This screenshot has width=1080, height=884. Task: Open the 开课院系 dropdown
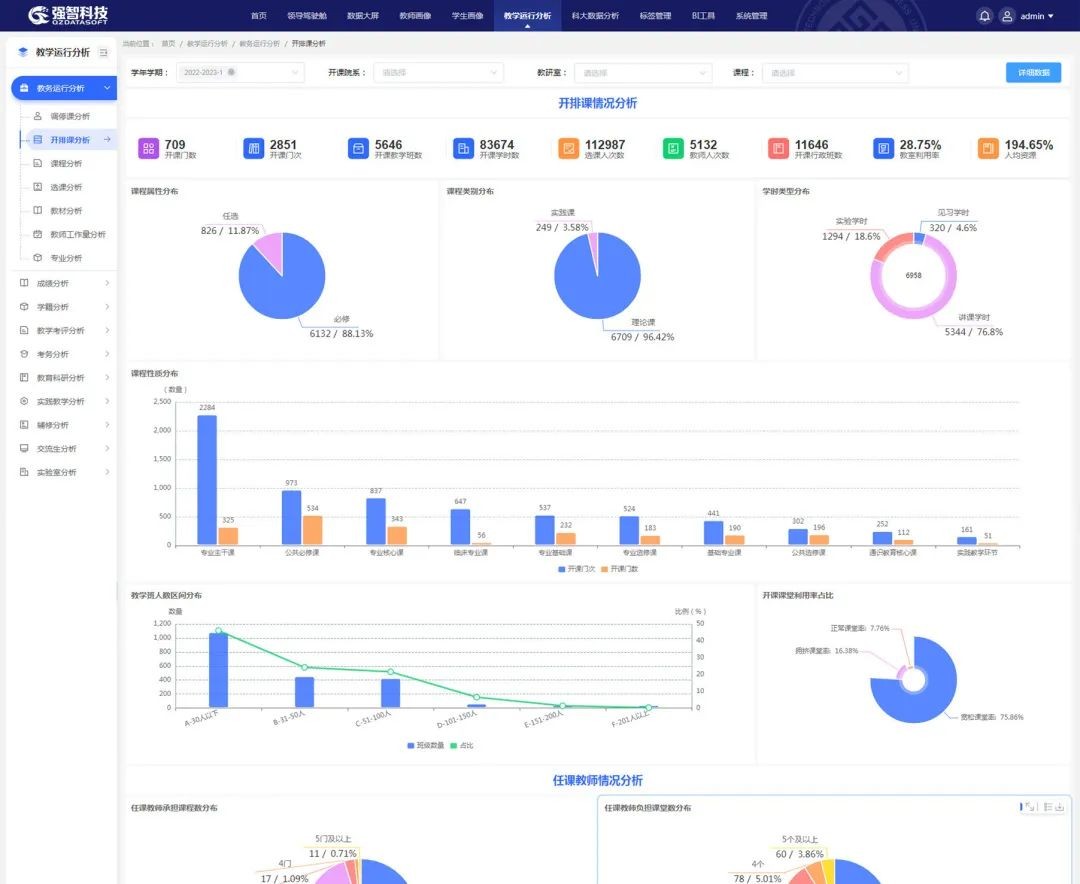click(438, 72)
